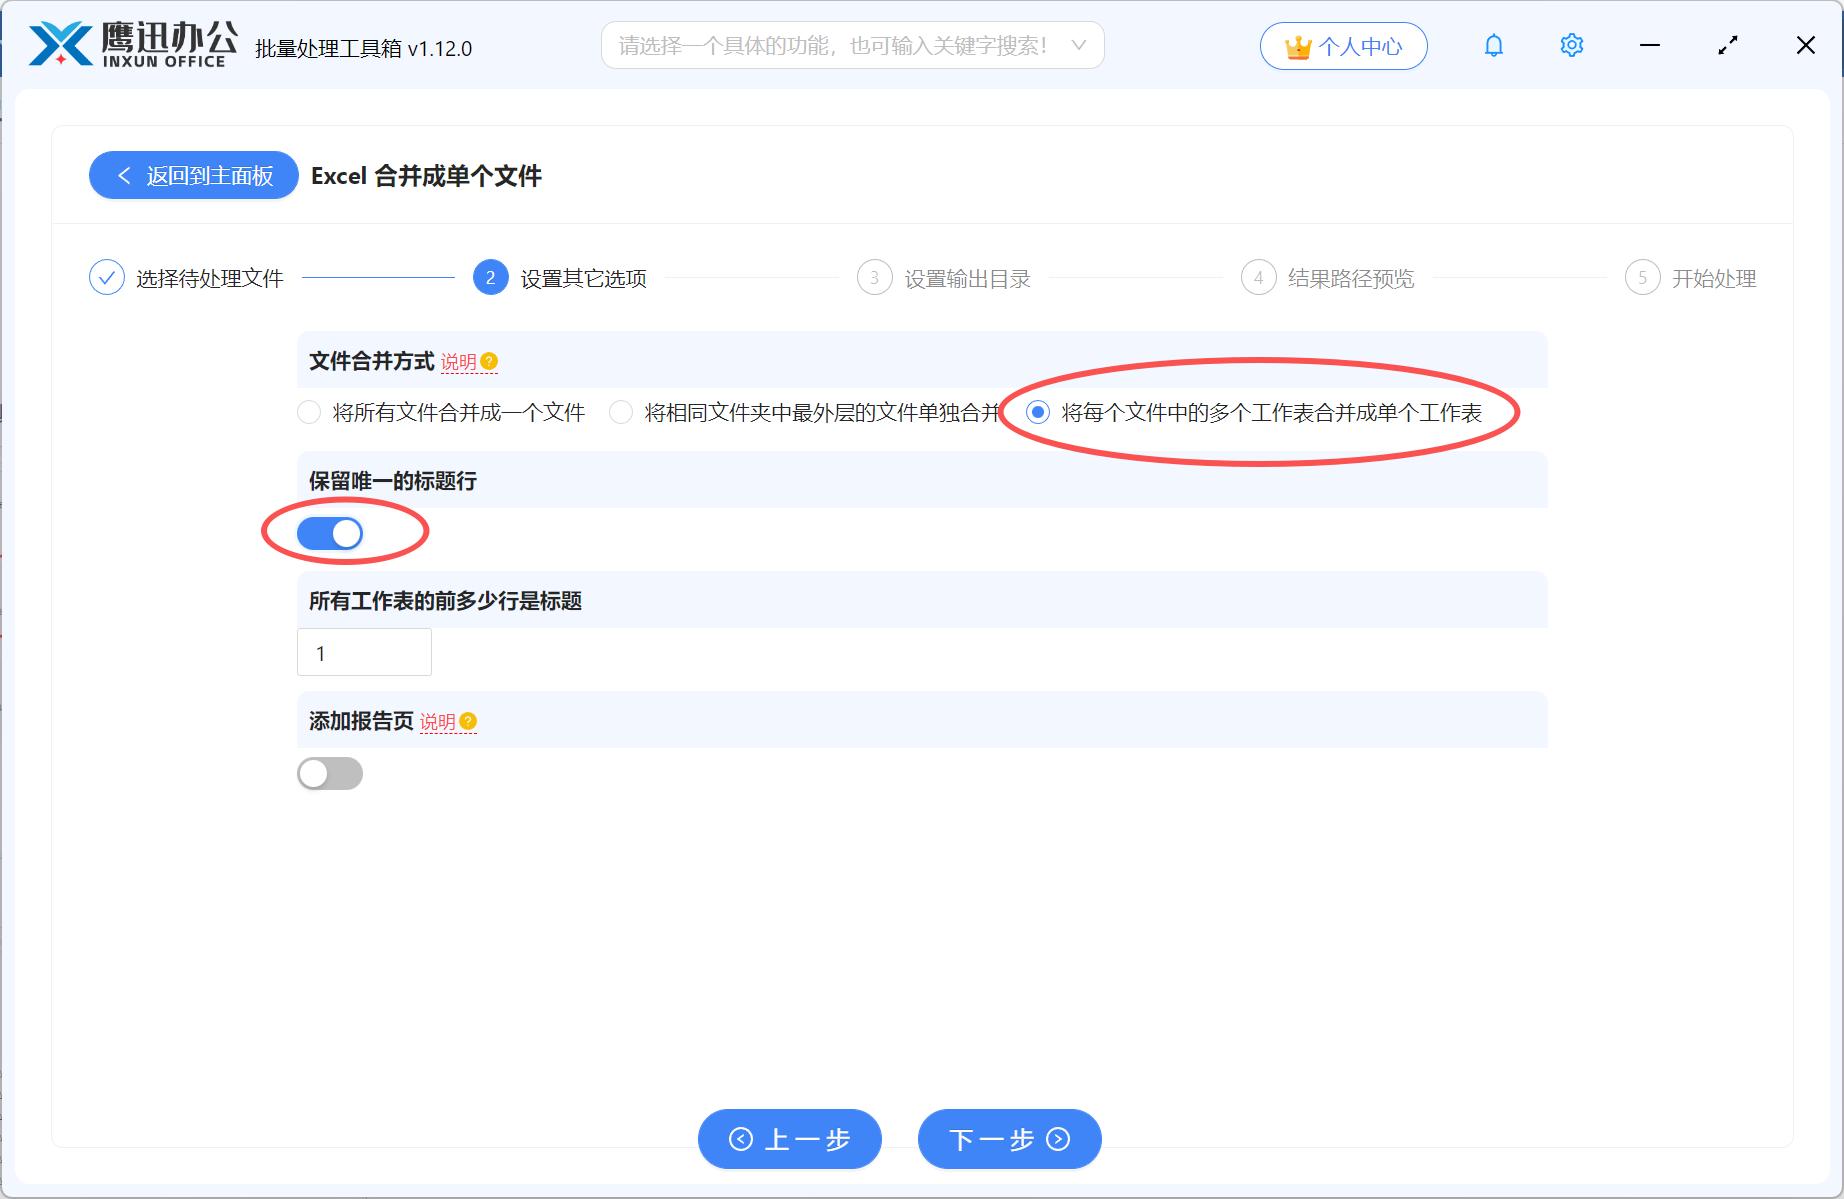Click the fullscreen expand icon
This screenshot has height=1199, width=1844.
point(1727,45)
